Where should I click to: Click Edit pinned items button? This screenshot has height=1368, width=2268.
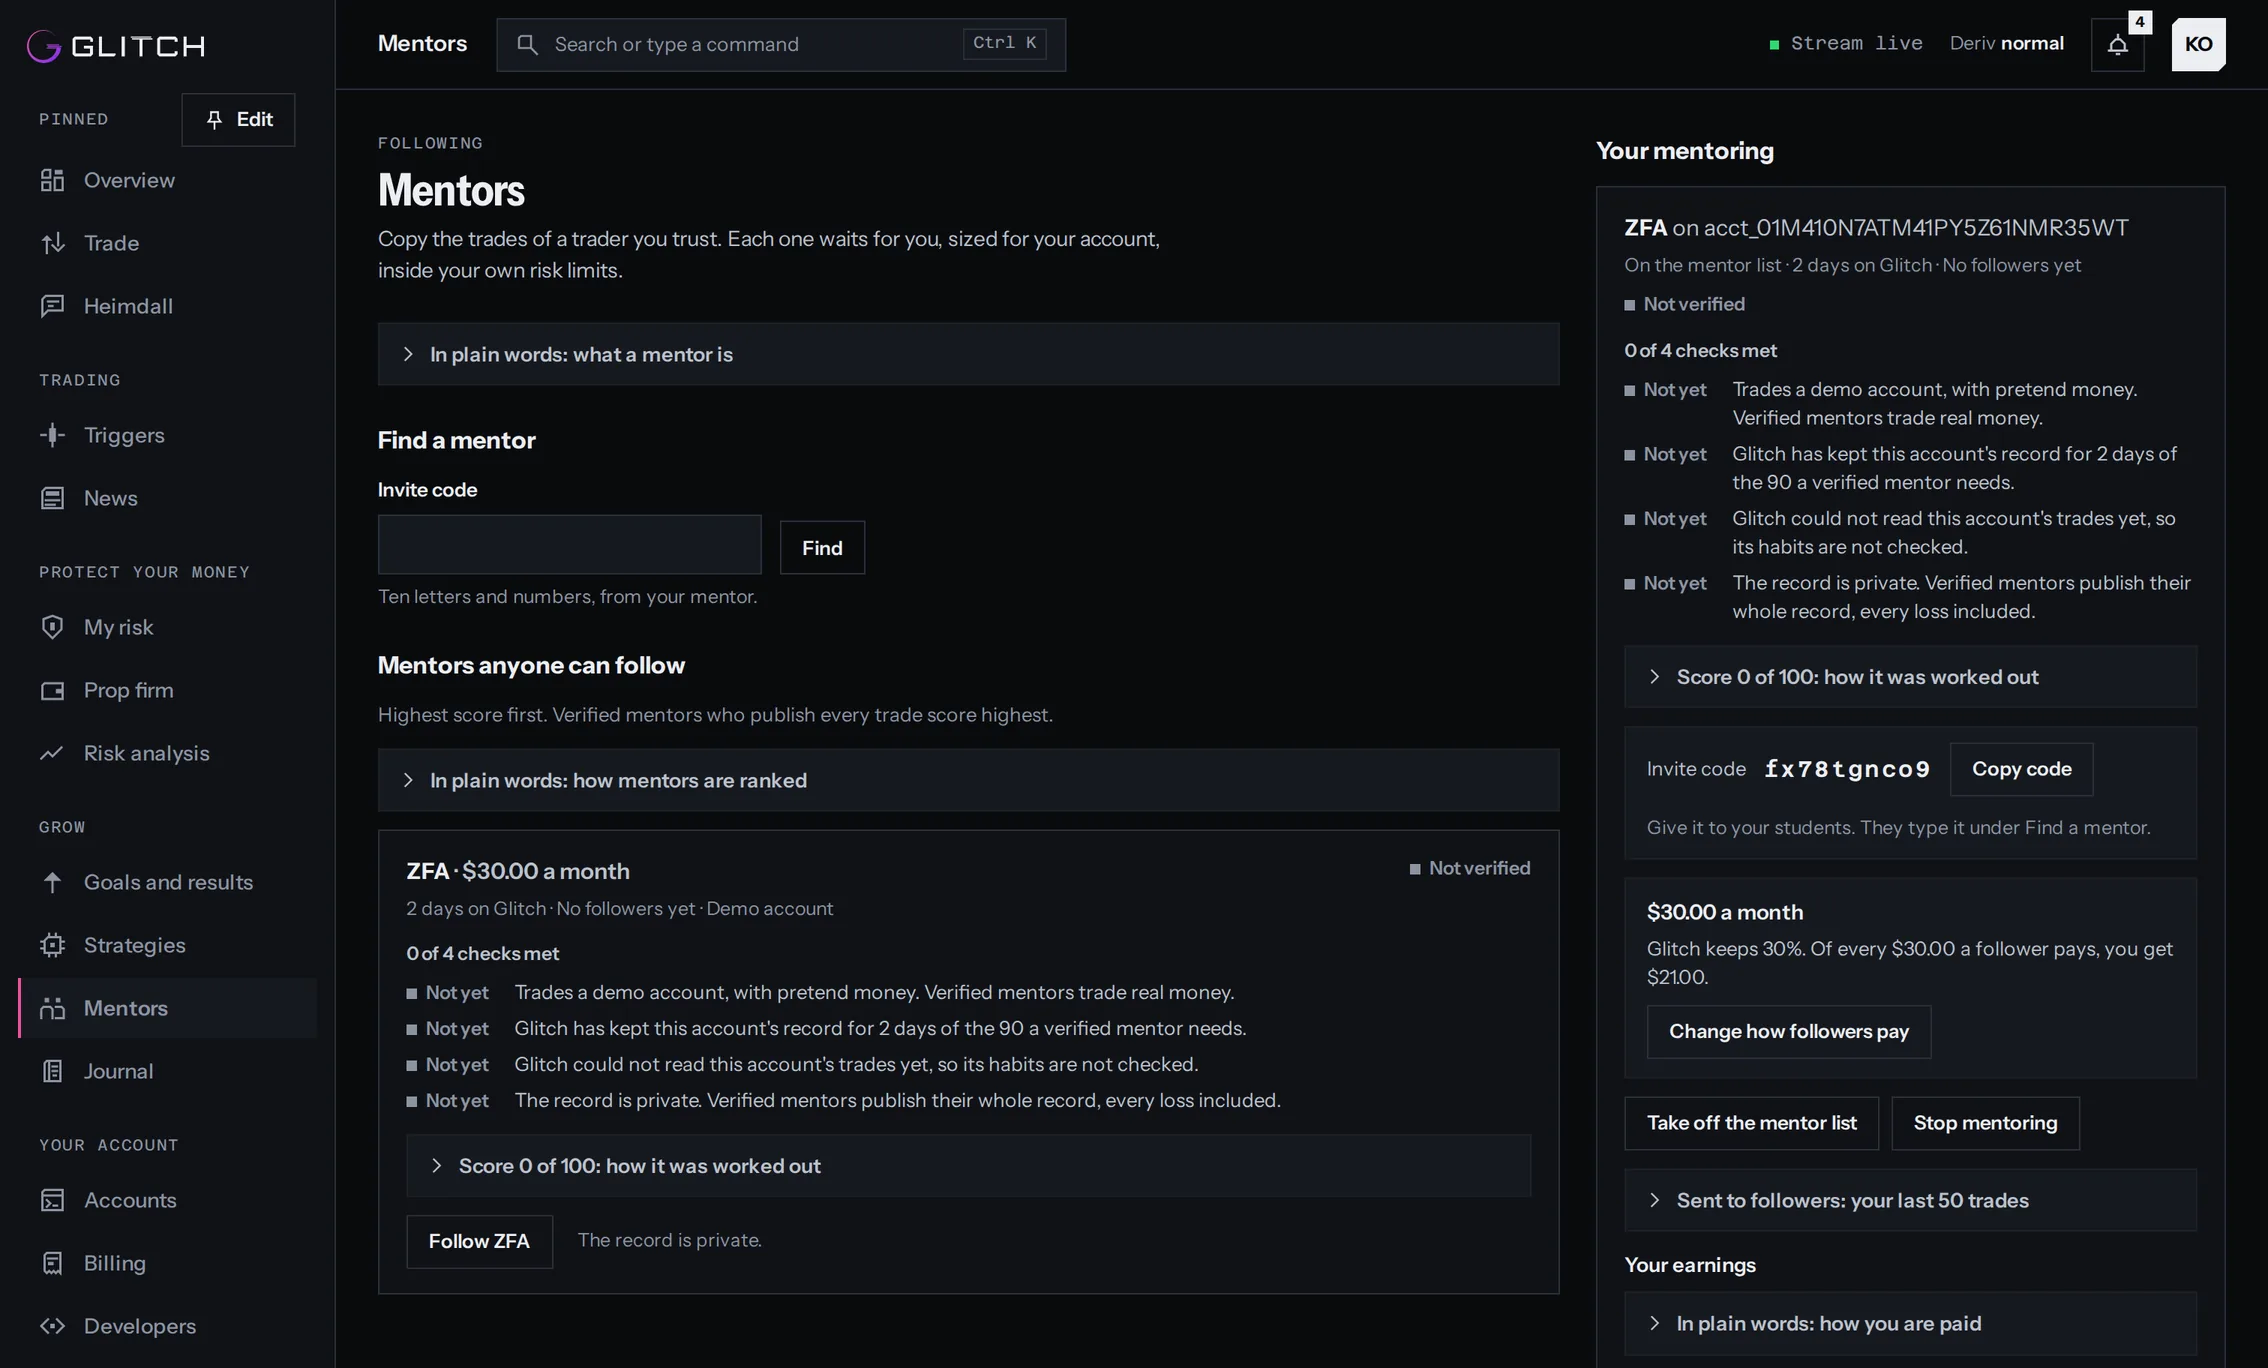point(238,120)
